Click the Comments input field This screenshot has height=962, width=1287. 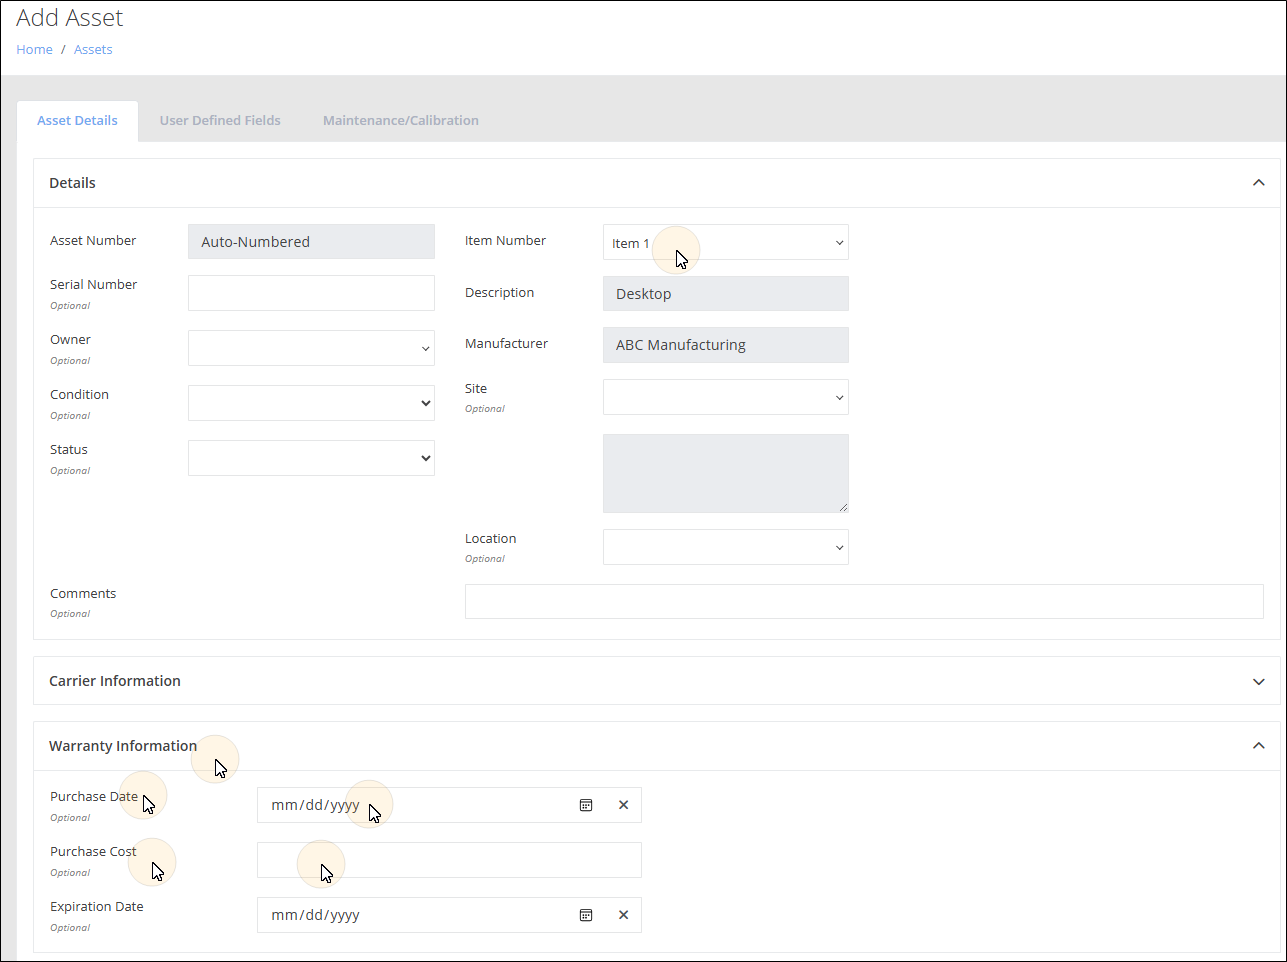864,601
